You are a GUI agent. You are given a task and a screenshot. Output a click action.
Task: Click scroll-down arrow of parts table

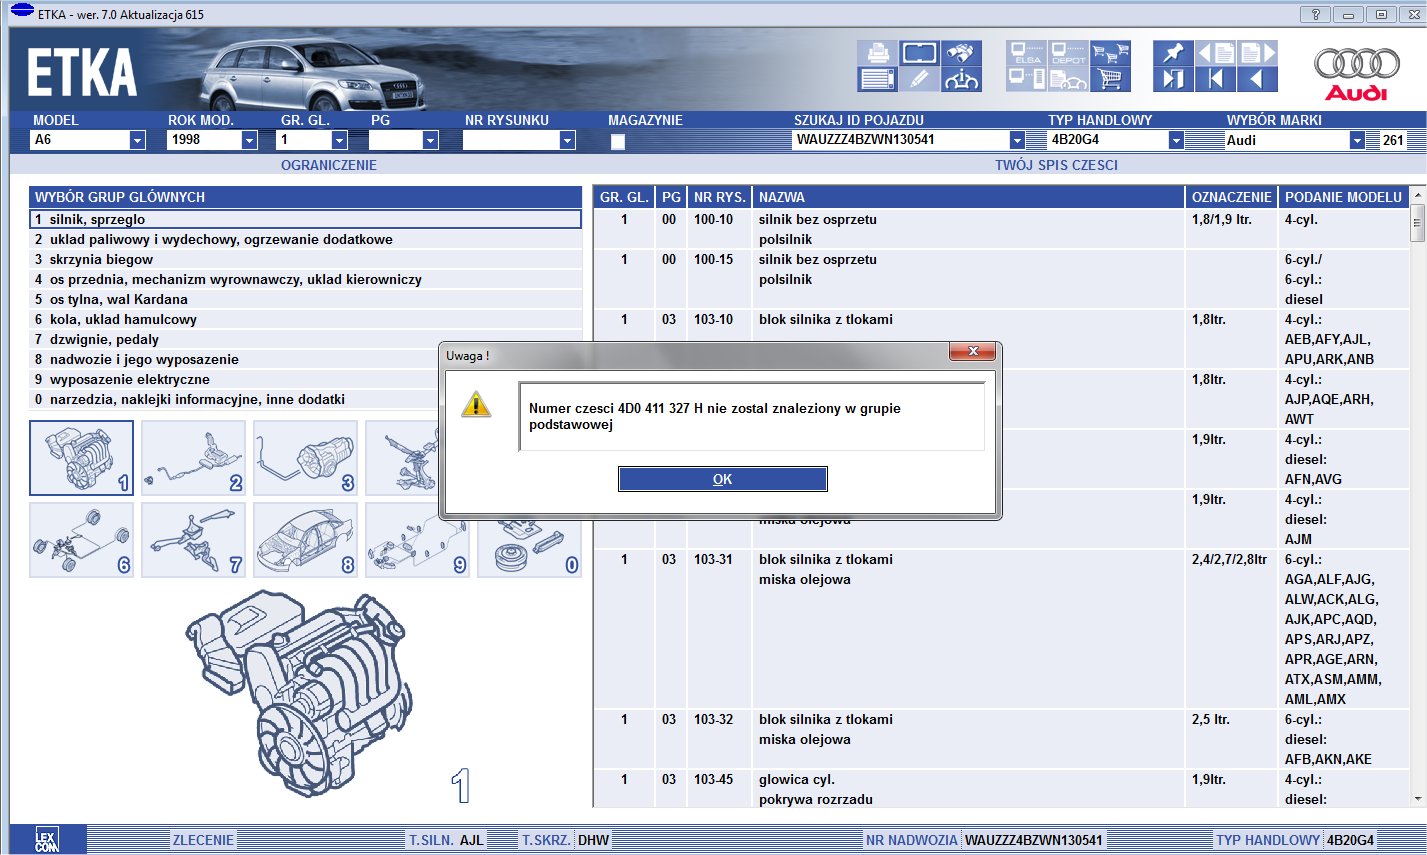point(1417,799)
